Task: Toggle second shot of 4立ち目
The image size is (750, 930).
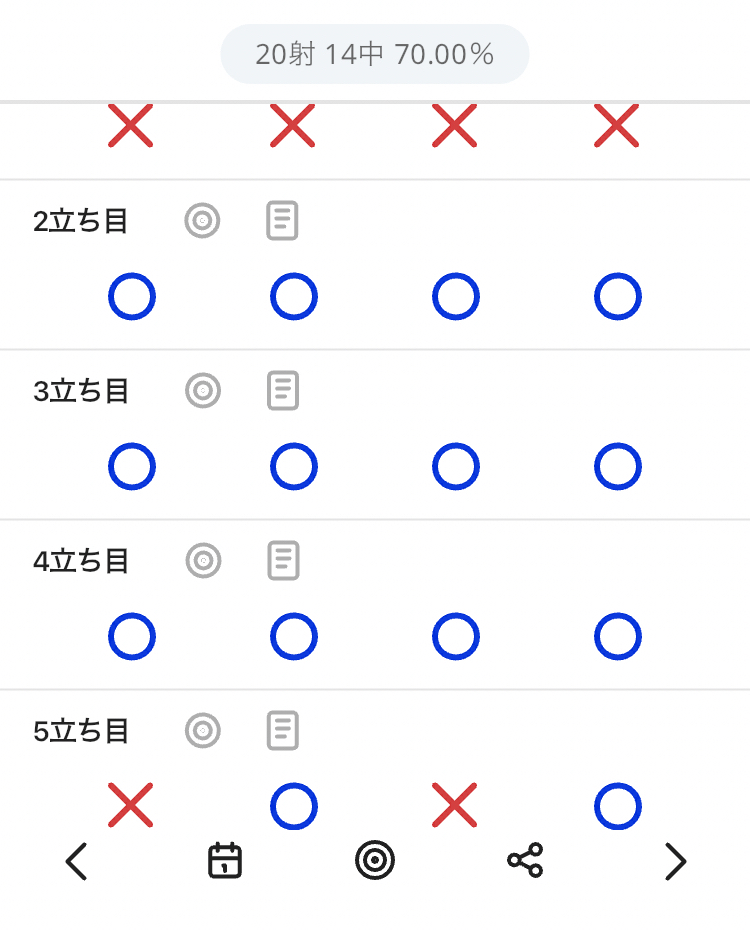Action: click(294, 637)
